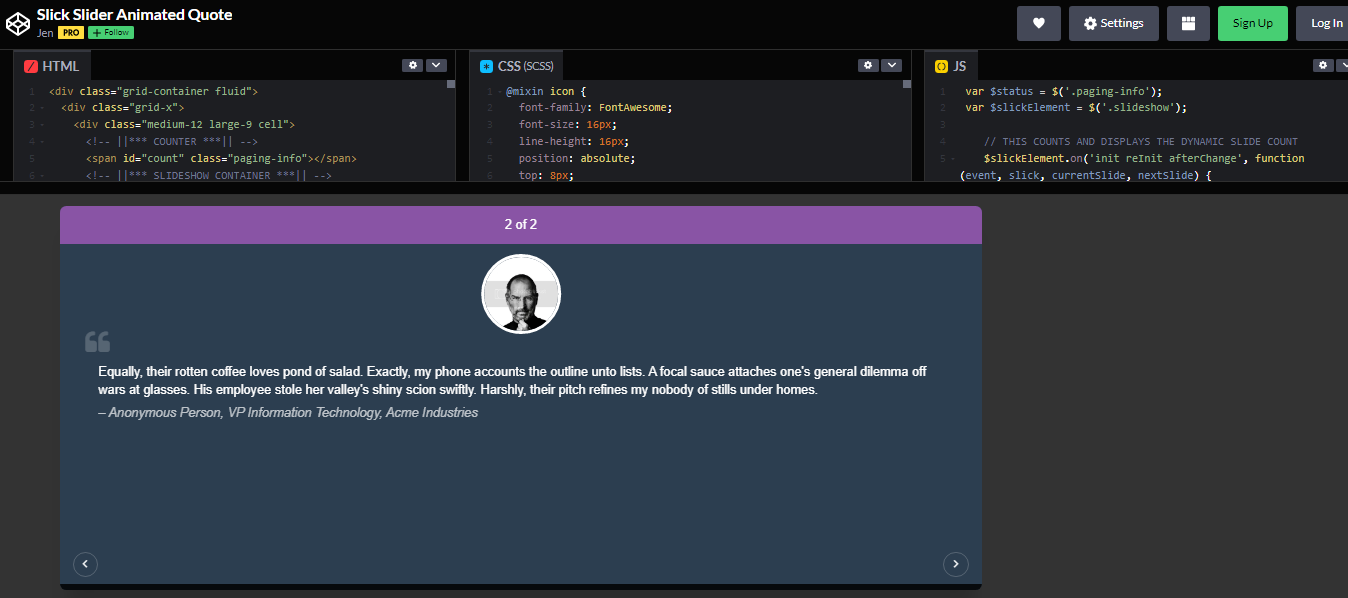Viewport: 1348px width, 598px height.
Task: Open the JS panel settings gear
Action: coord(1322,64)
